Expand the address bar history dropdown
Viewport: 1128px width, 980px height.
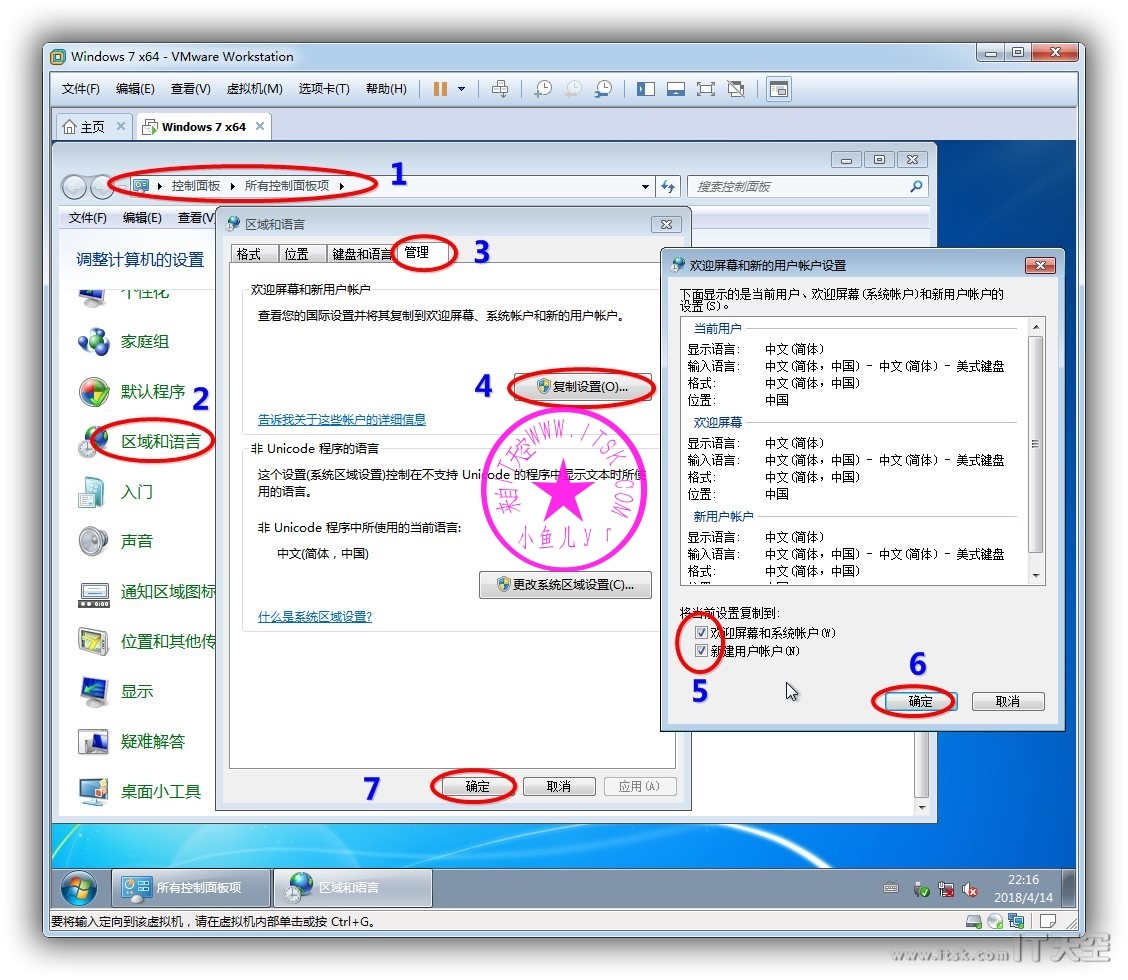(x=645, y=187)
